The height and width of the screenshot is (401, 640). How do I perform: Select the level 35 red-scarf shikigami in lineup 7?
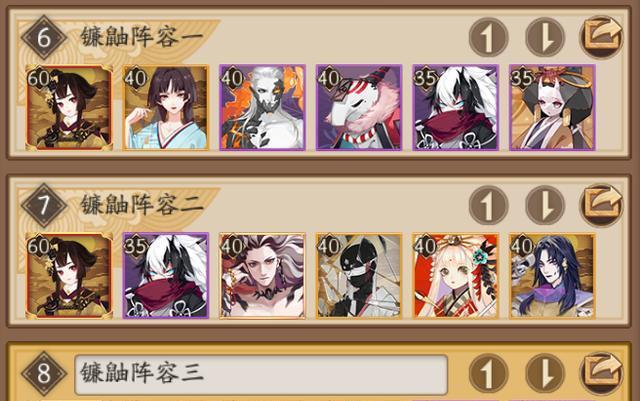(x=166, y=276)
